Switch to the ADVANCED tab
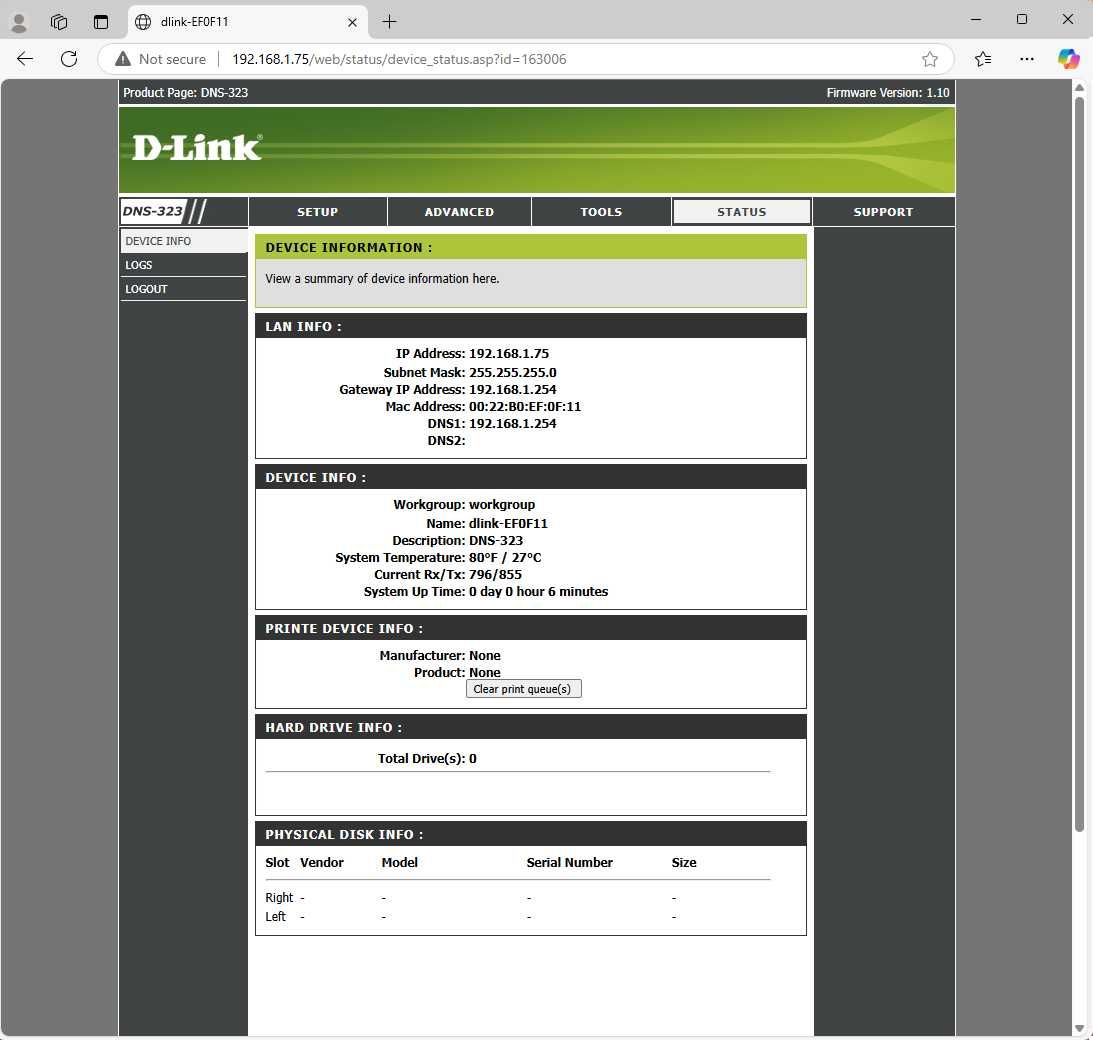The image size is (1093, 1040). tap(459, 212)
